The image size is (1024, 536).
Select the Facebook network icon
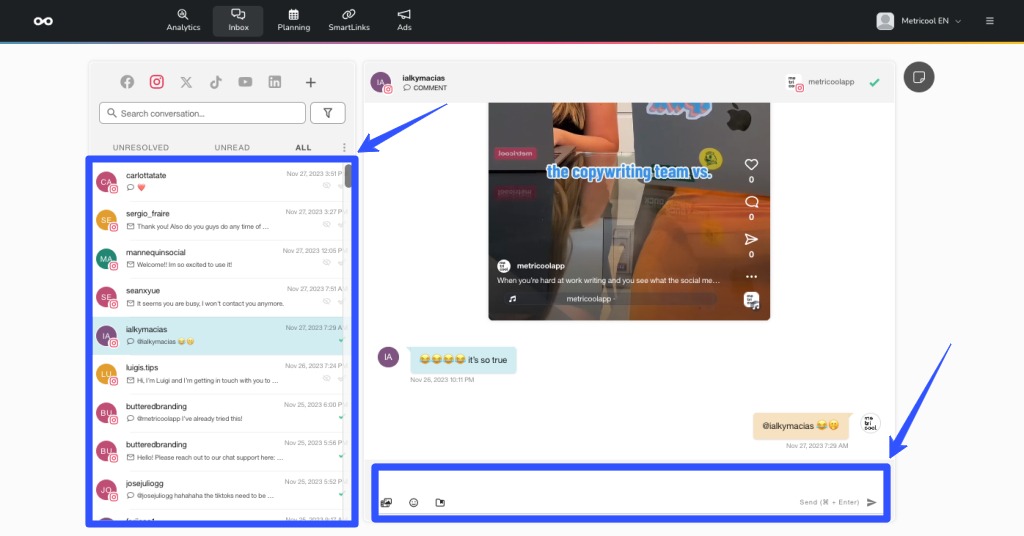(127, 83)
